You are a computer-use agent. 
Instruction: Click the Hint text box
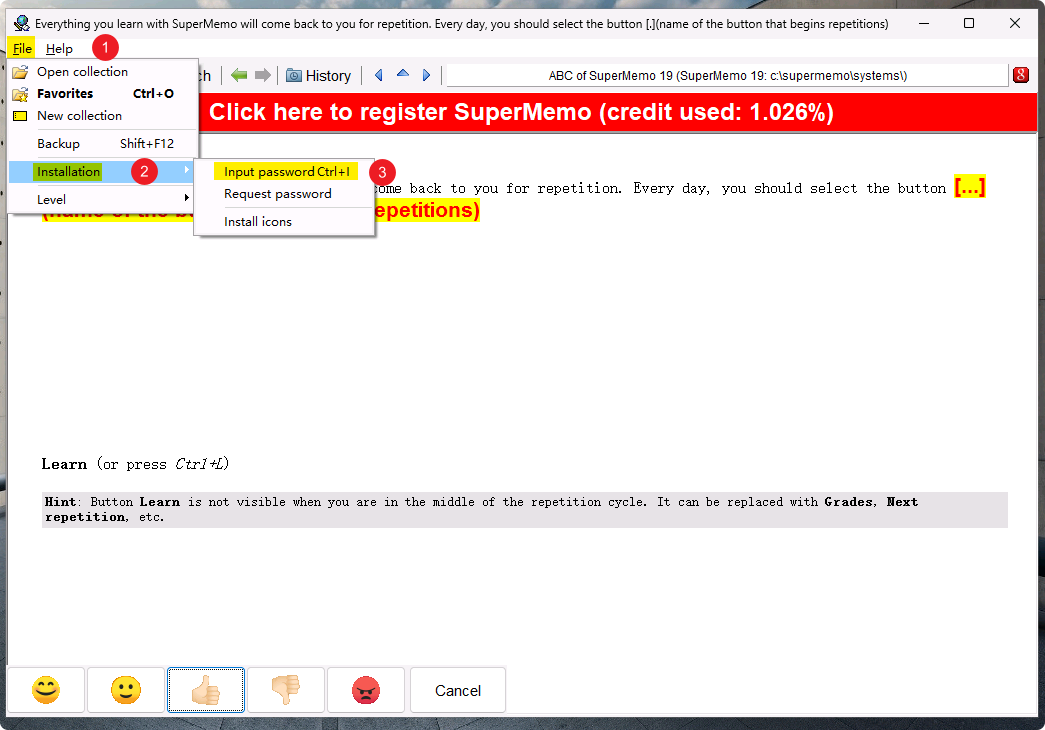pyautogui.click(x=524, y=509)
